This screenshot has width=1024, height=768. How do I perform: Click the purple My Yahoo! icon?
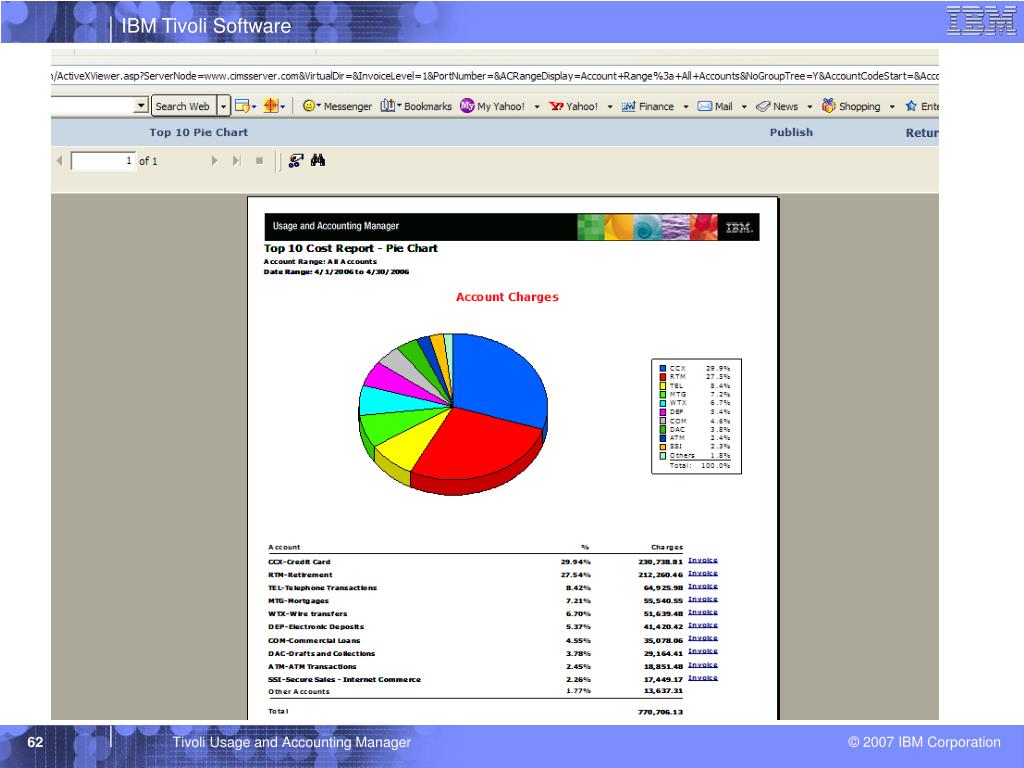click(x=467, y=106)
